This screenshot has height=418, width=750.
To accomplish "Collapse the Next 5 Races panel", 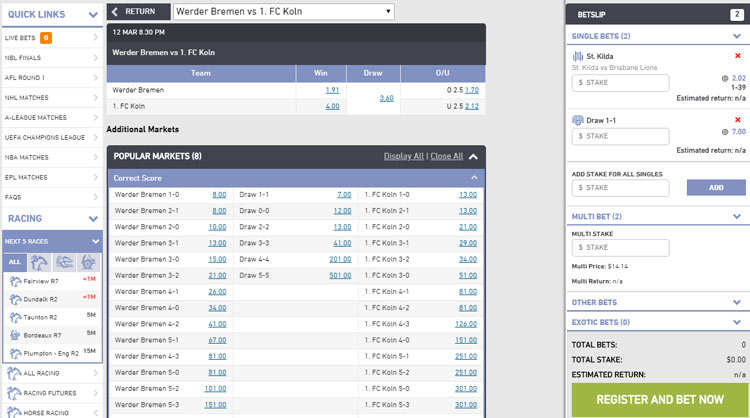I will click(96, 242).
